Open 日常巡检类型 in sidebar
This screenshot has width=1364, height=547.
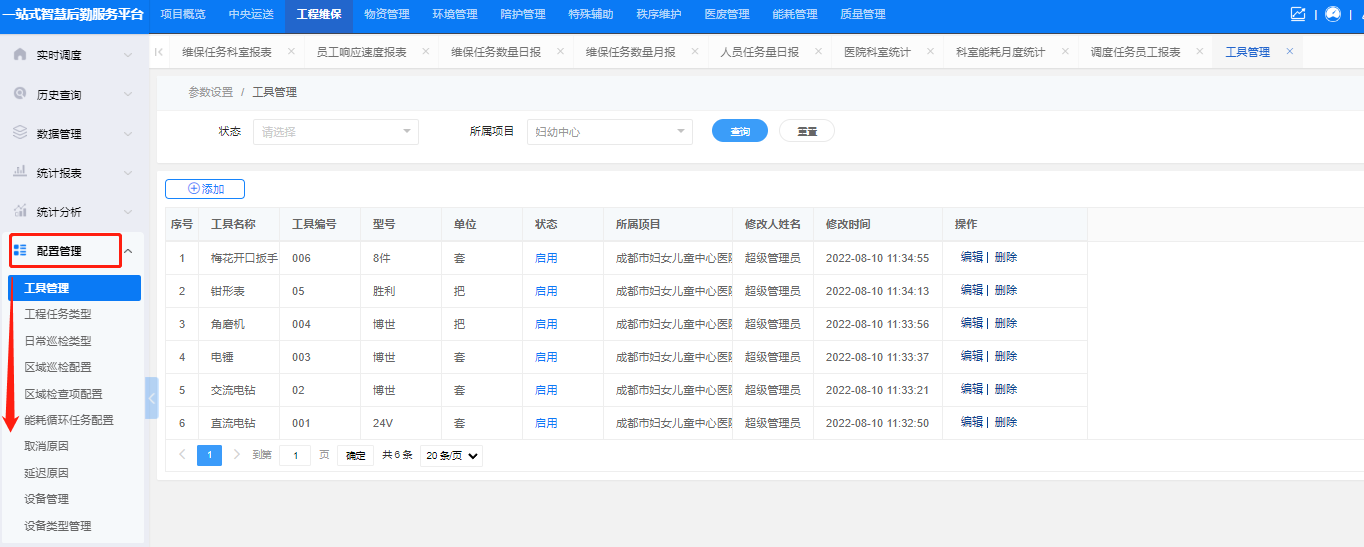pyautogui.click(x=58, y=341)
